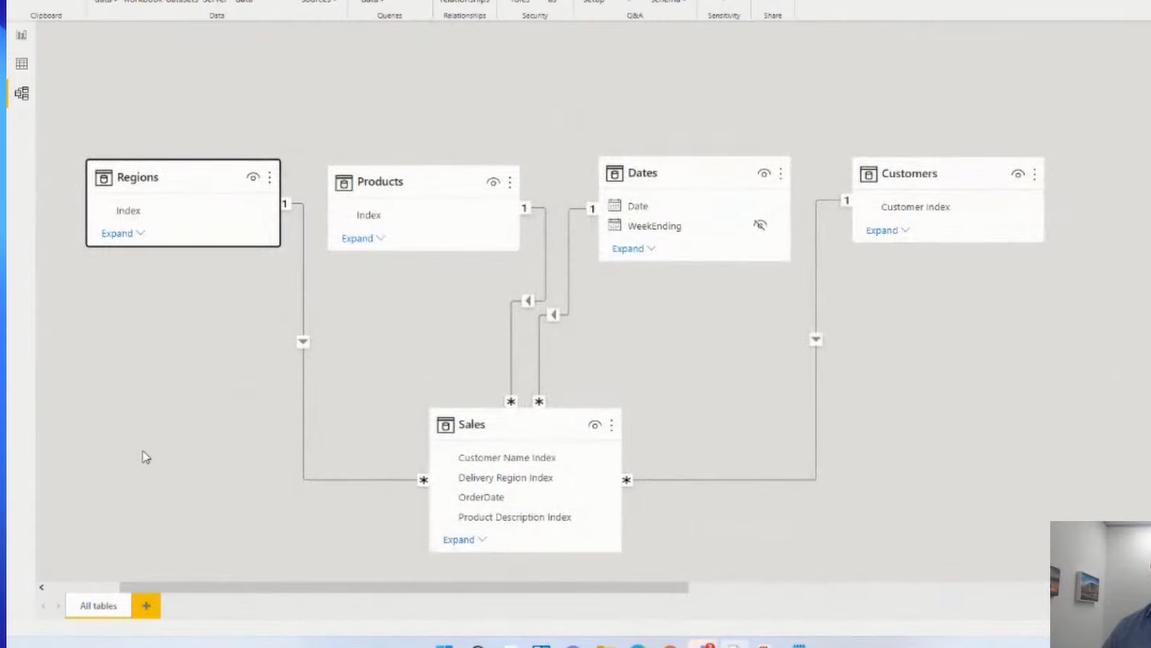Expand the Sales table field list
The width and height of the screenshot is (1151, 648).
464,539
